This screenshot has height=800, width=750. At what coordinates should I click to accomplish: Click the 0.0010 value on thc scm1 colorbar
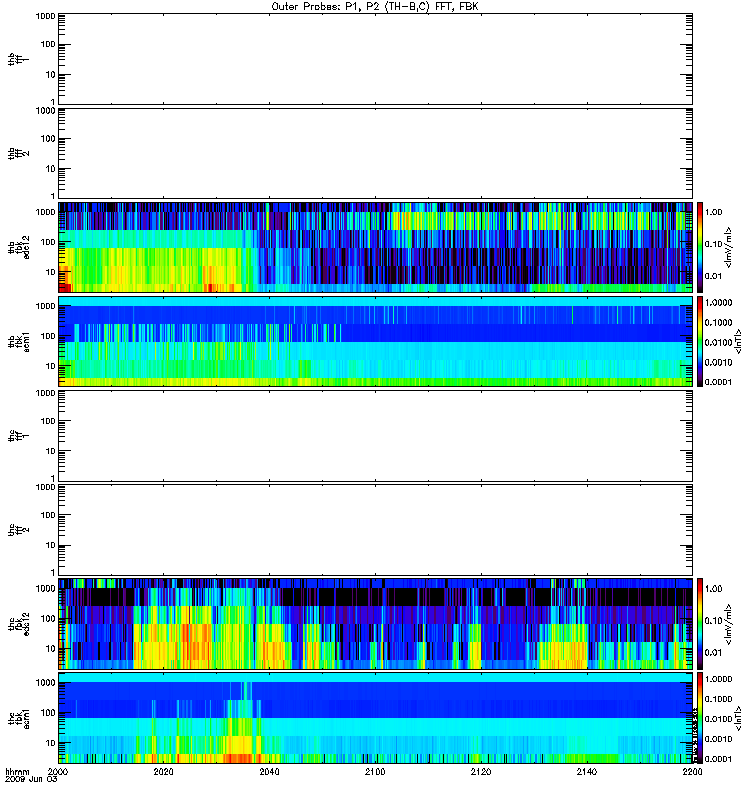(x=718, y=739)
